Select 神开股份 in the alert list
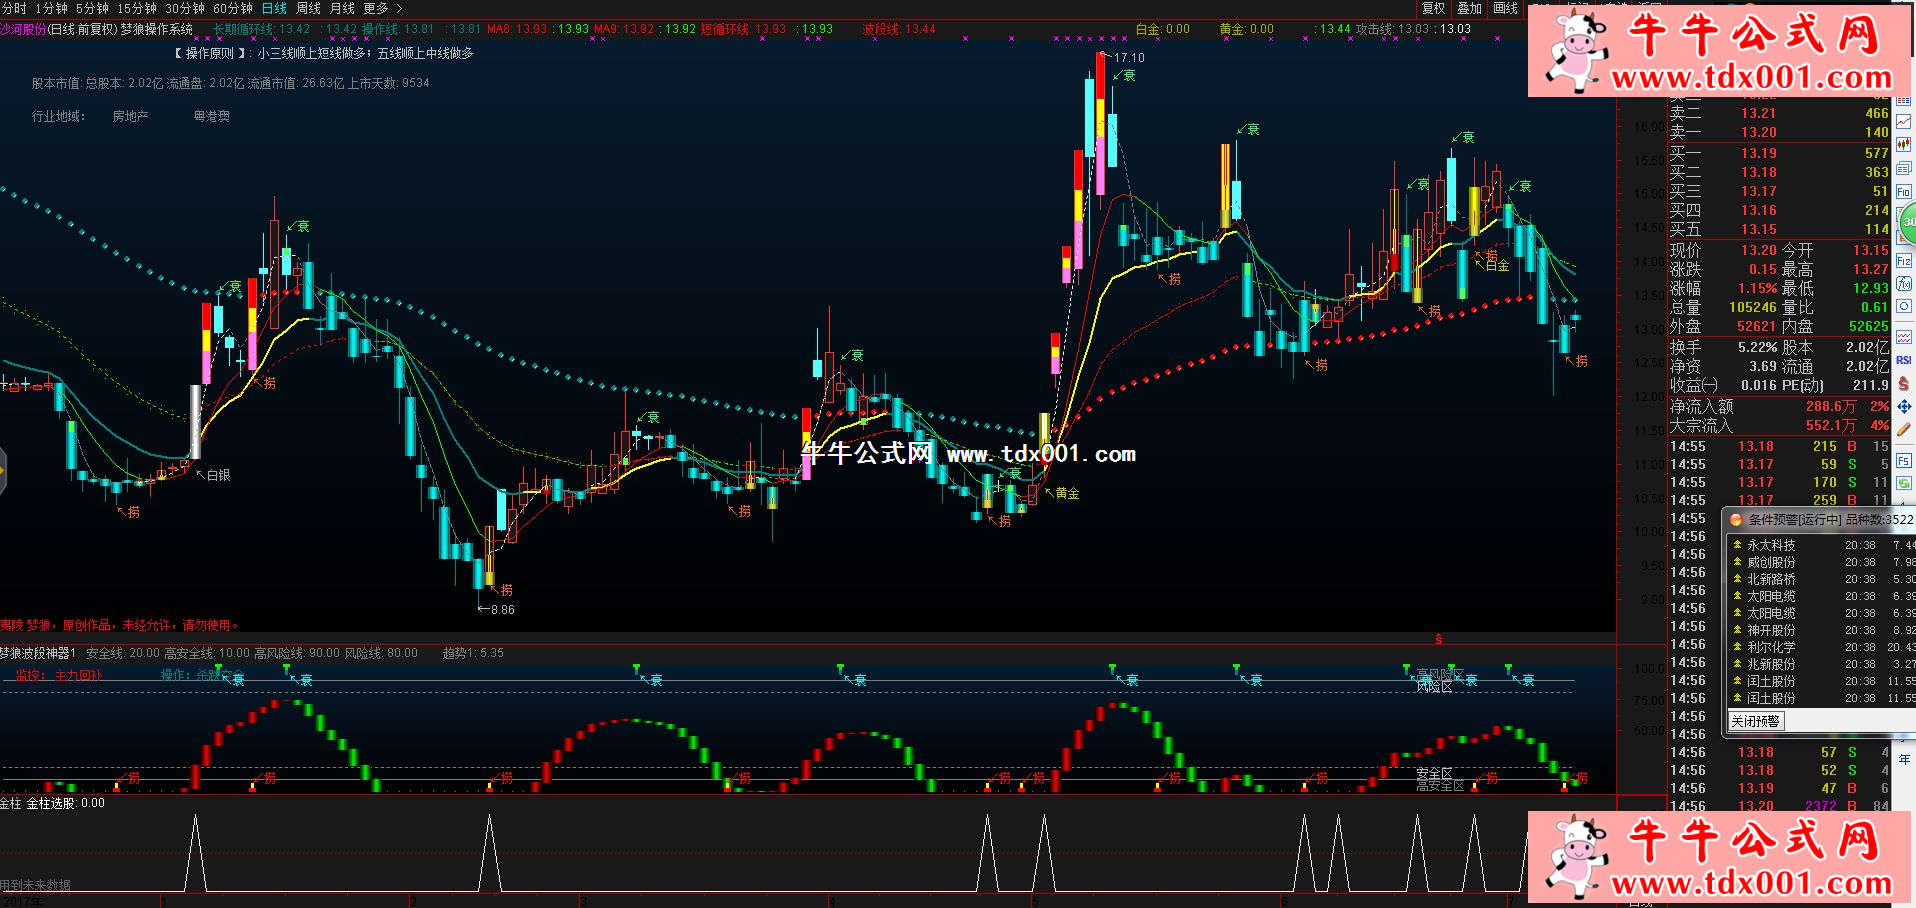Viewport: 1916px width, 908px height. [x=1771, y=630]
